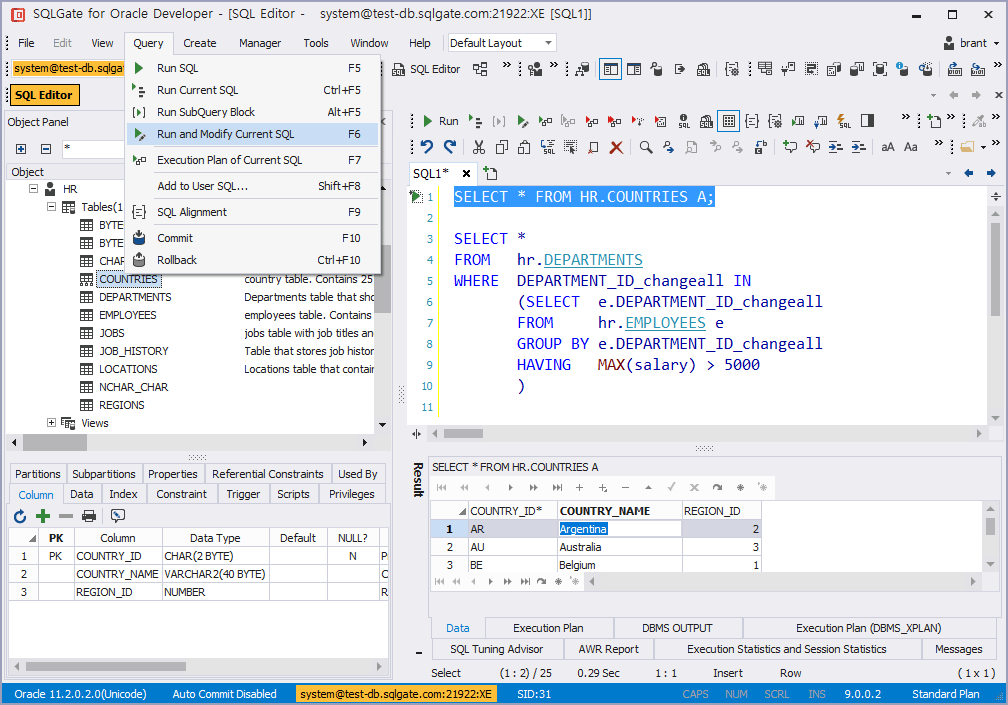The height and width of the screenshot is (705, 1008).
Task: Select the EMPLOYEES table in the object tree
Action: pyautogui.click(x=127, y=315)
